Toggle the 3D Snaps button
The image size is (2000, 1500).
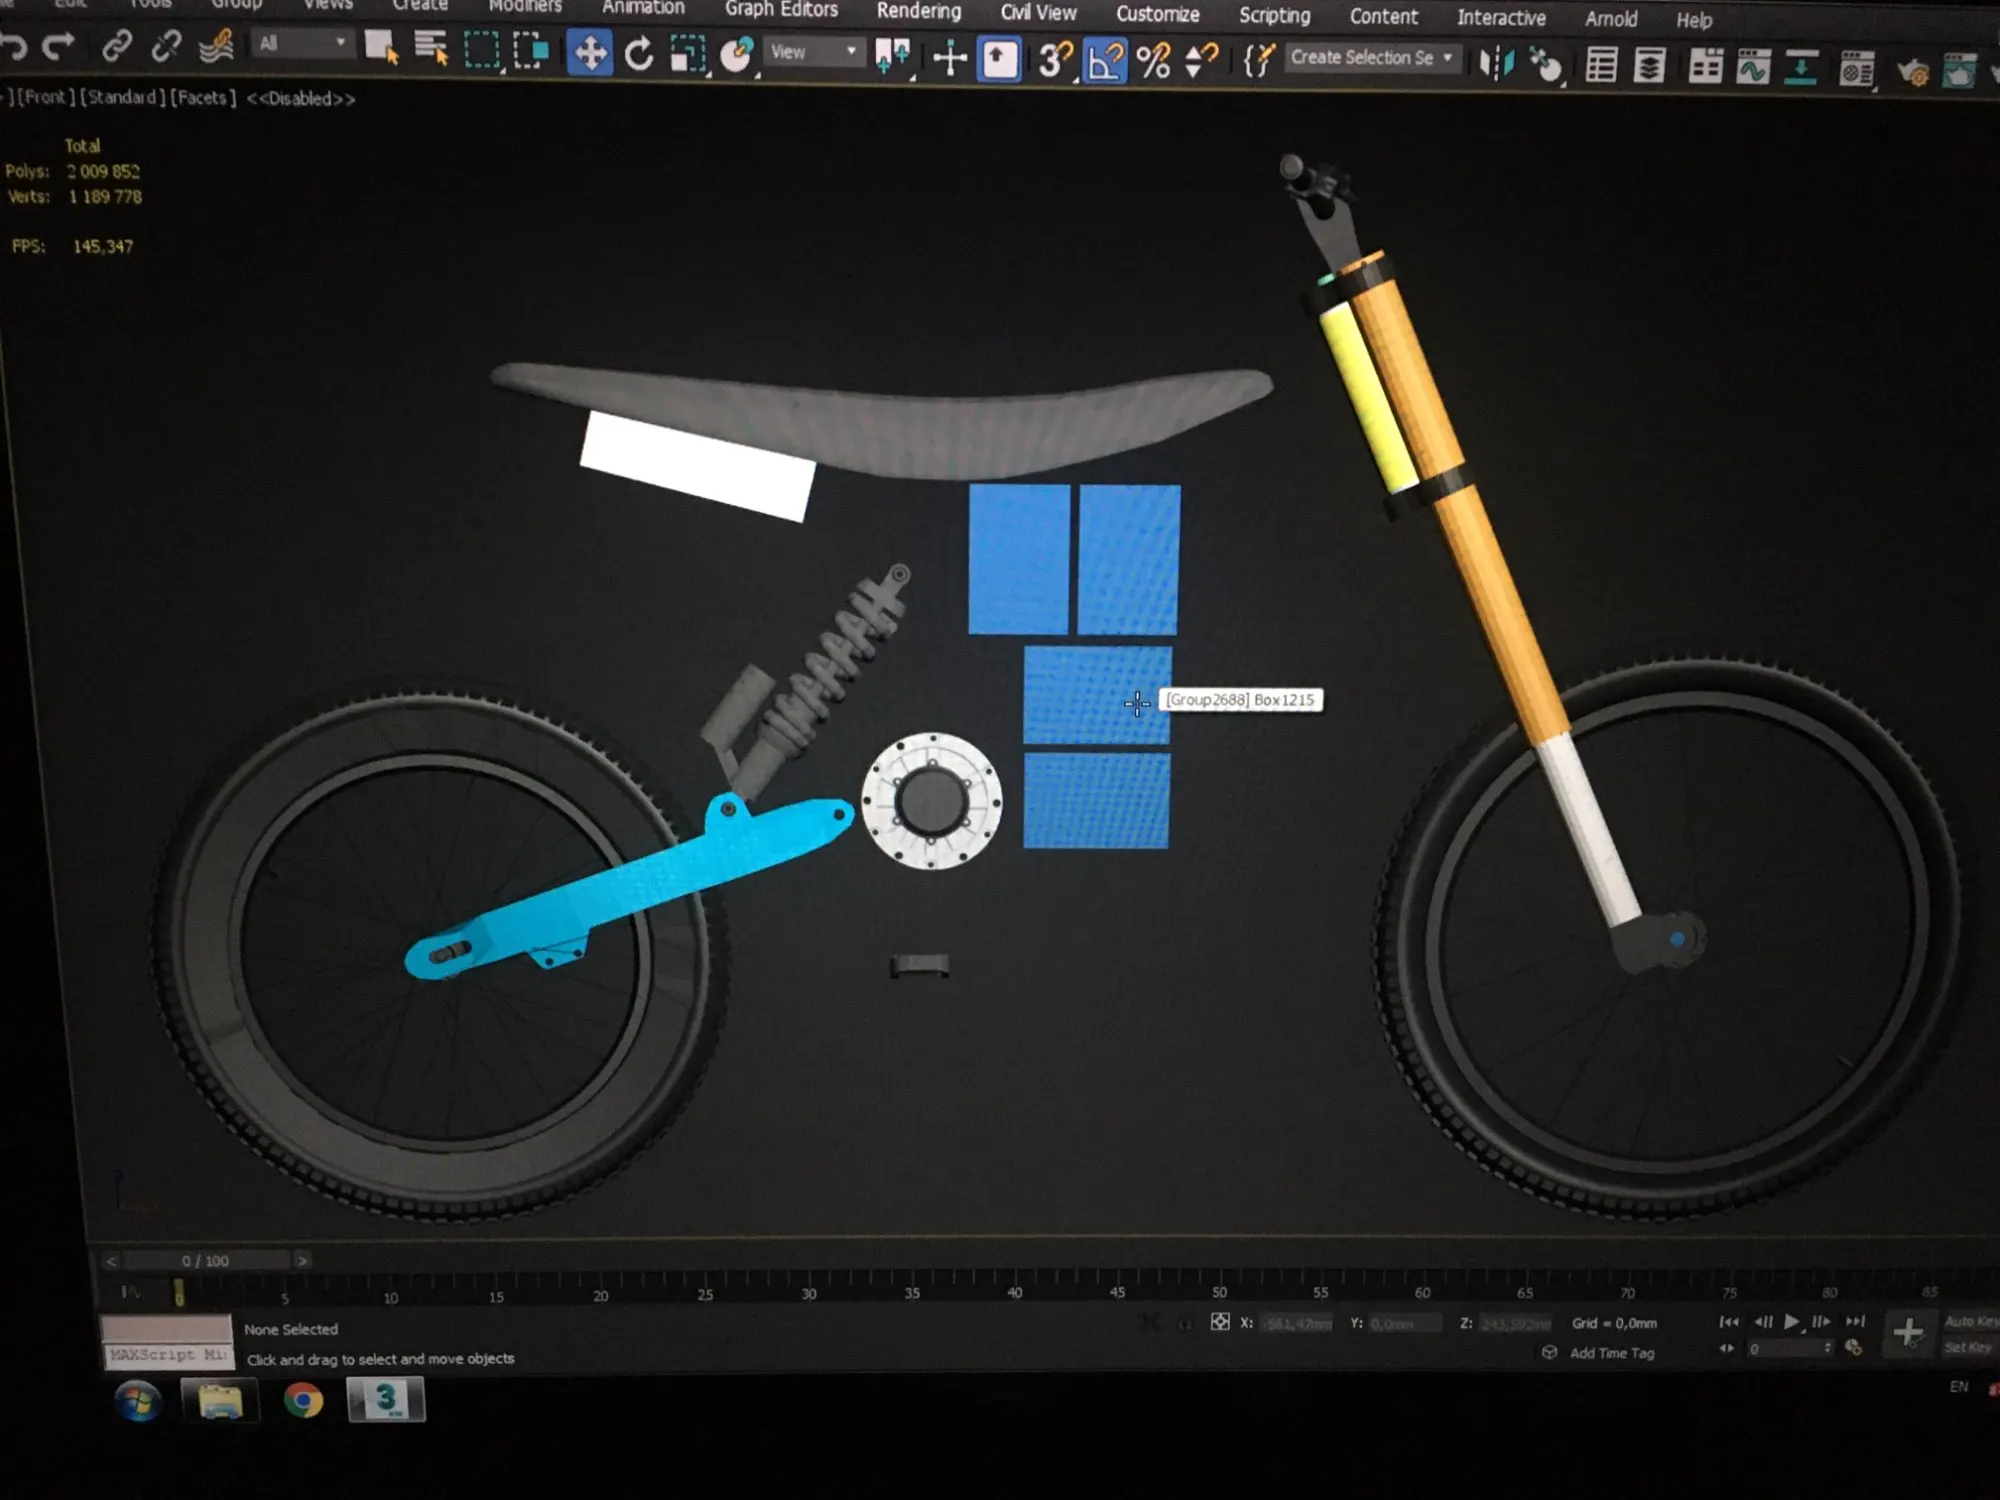point(1053,60)
